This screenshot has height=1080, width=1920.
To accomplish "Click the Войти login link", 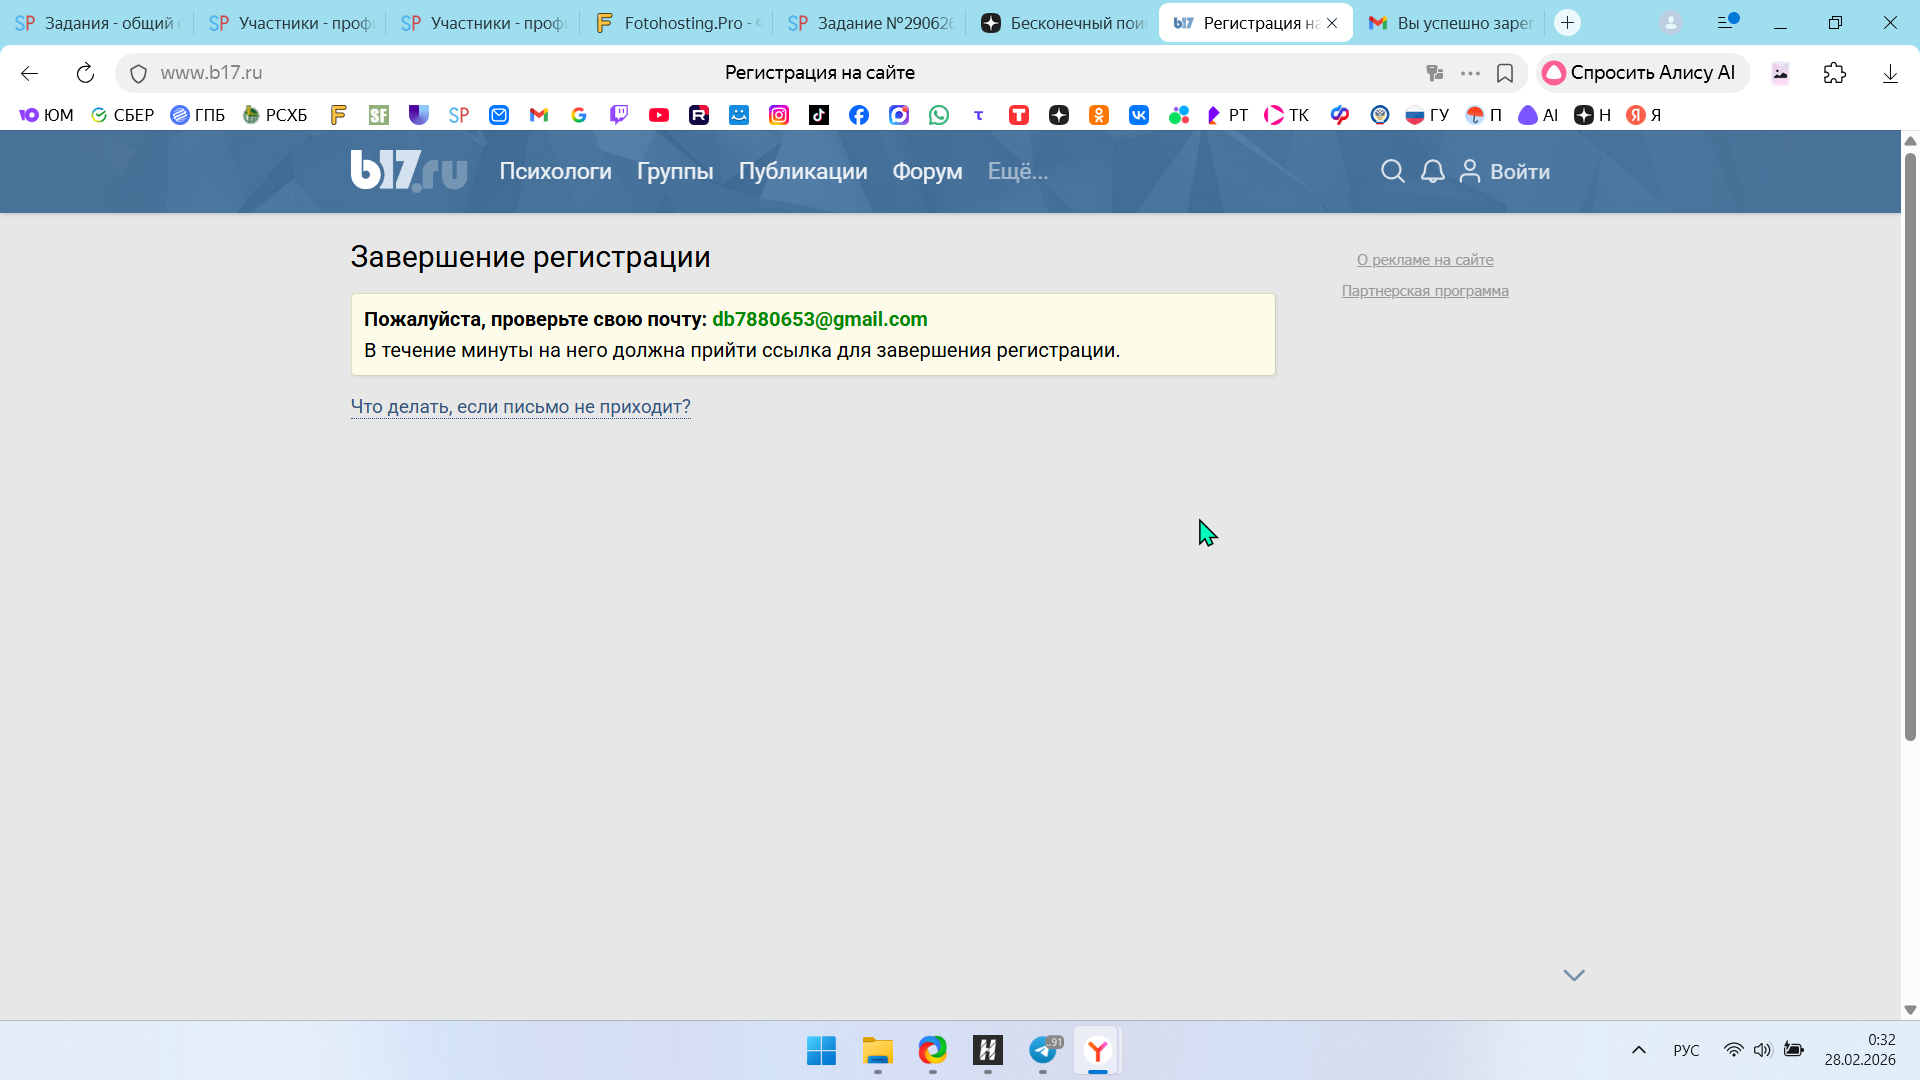I will [1518, 171].
